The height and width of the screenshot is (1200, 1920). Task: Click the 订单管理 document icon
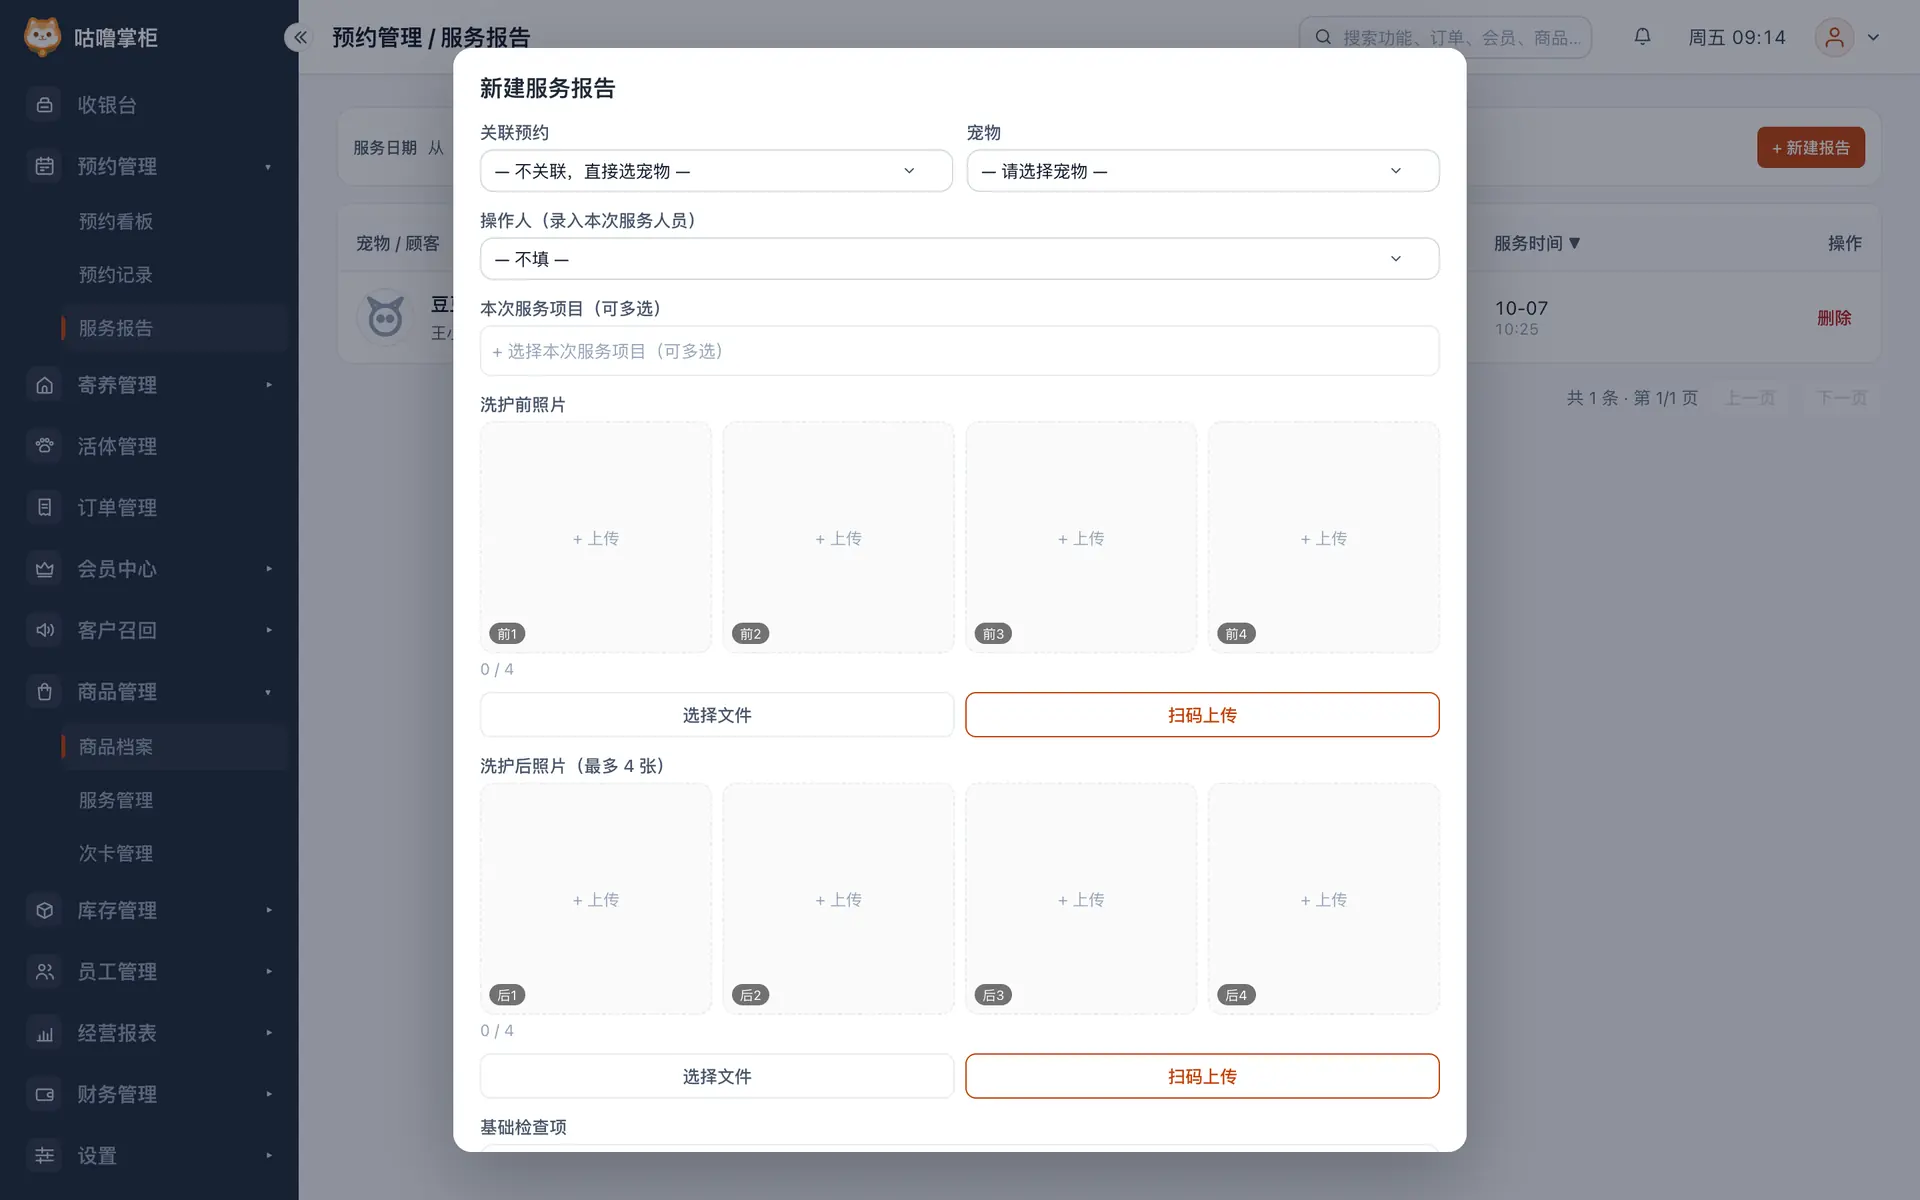point(45,507)
